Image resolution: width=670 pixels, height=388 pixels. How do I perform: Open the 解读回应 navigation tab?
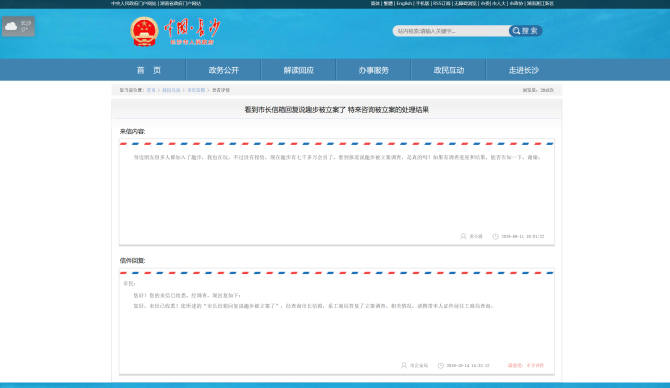pos(299,70)
